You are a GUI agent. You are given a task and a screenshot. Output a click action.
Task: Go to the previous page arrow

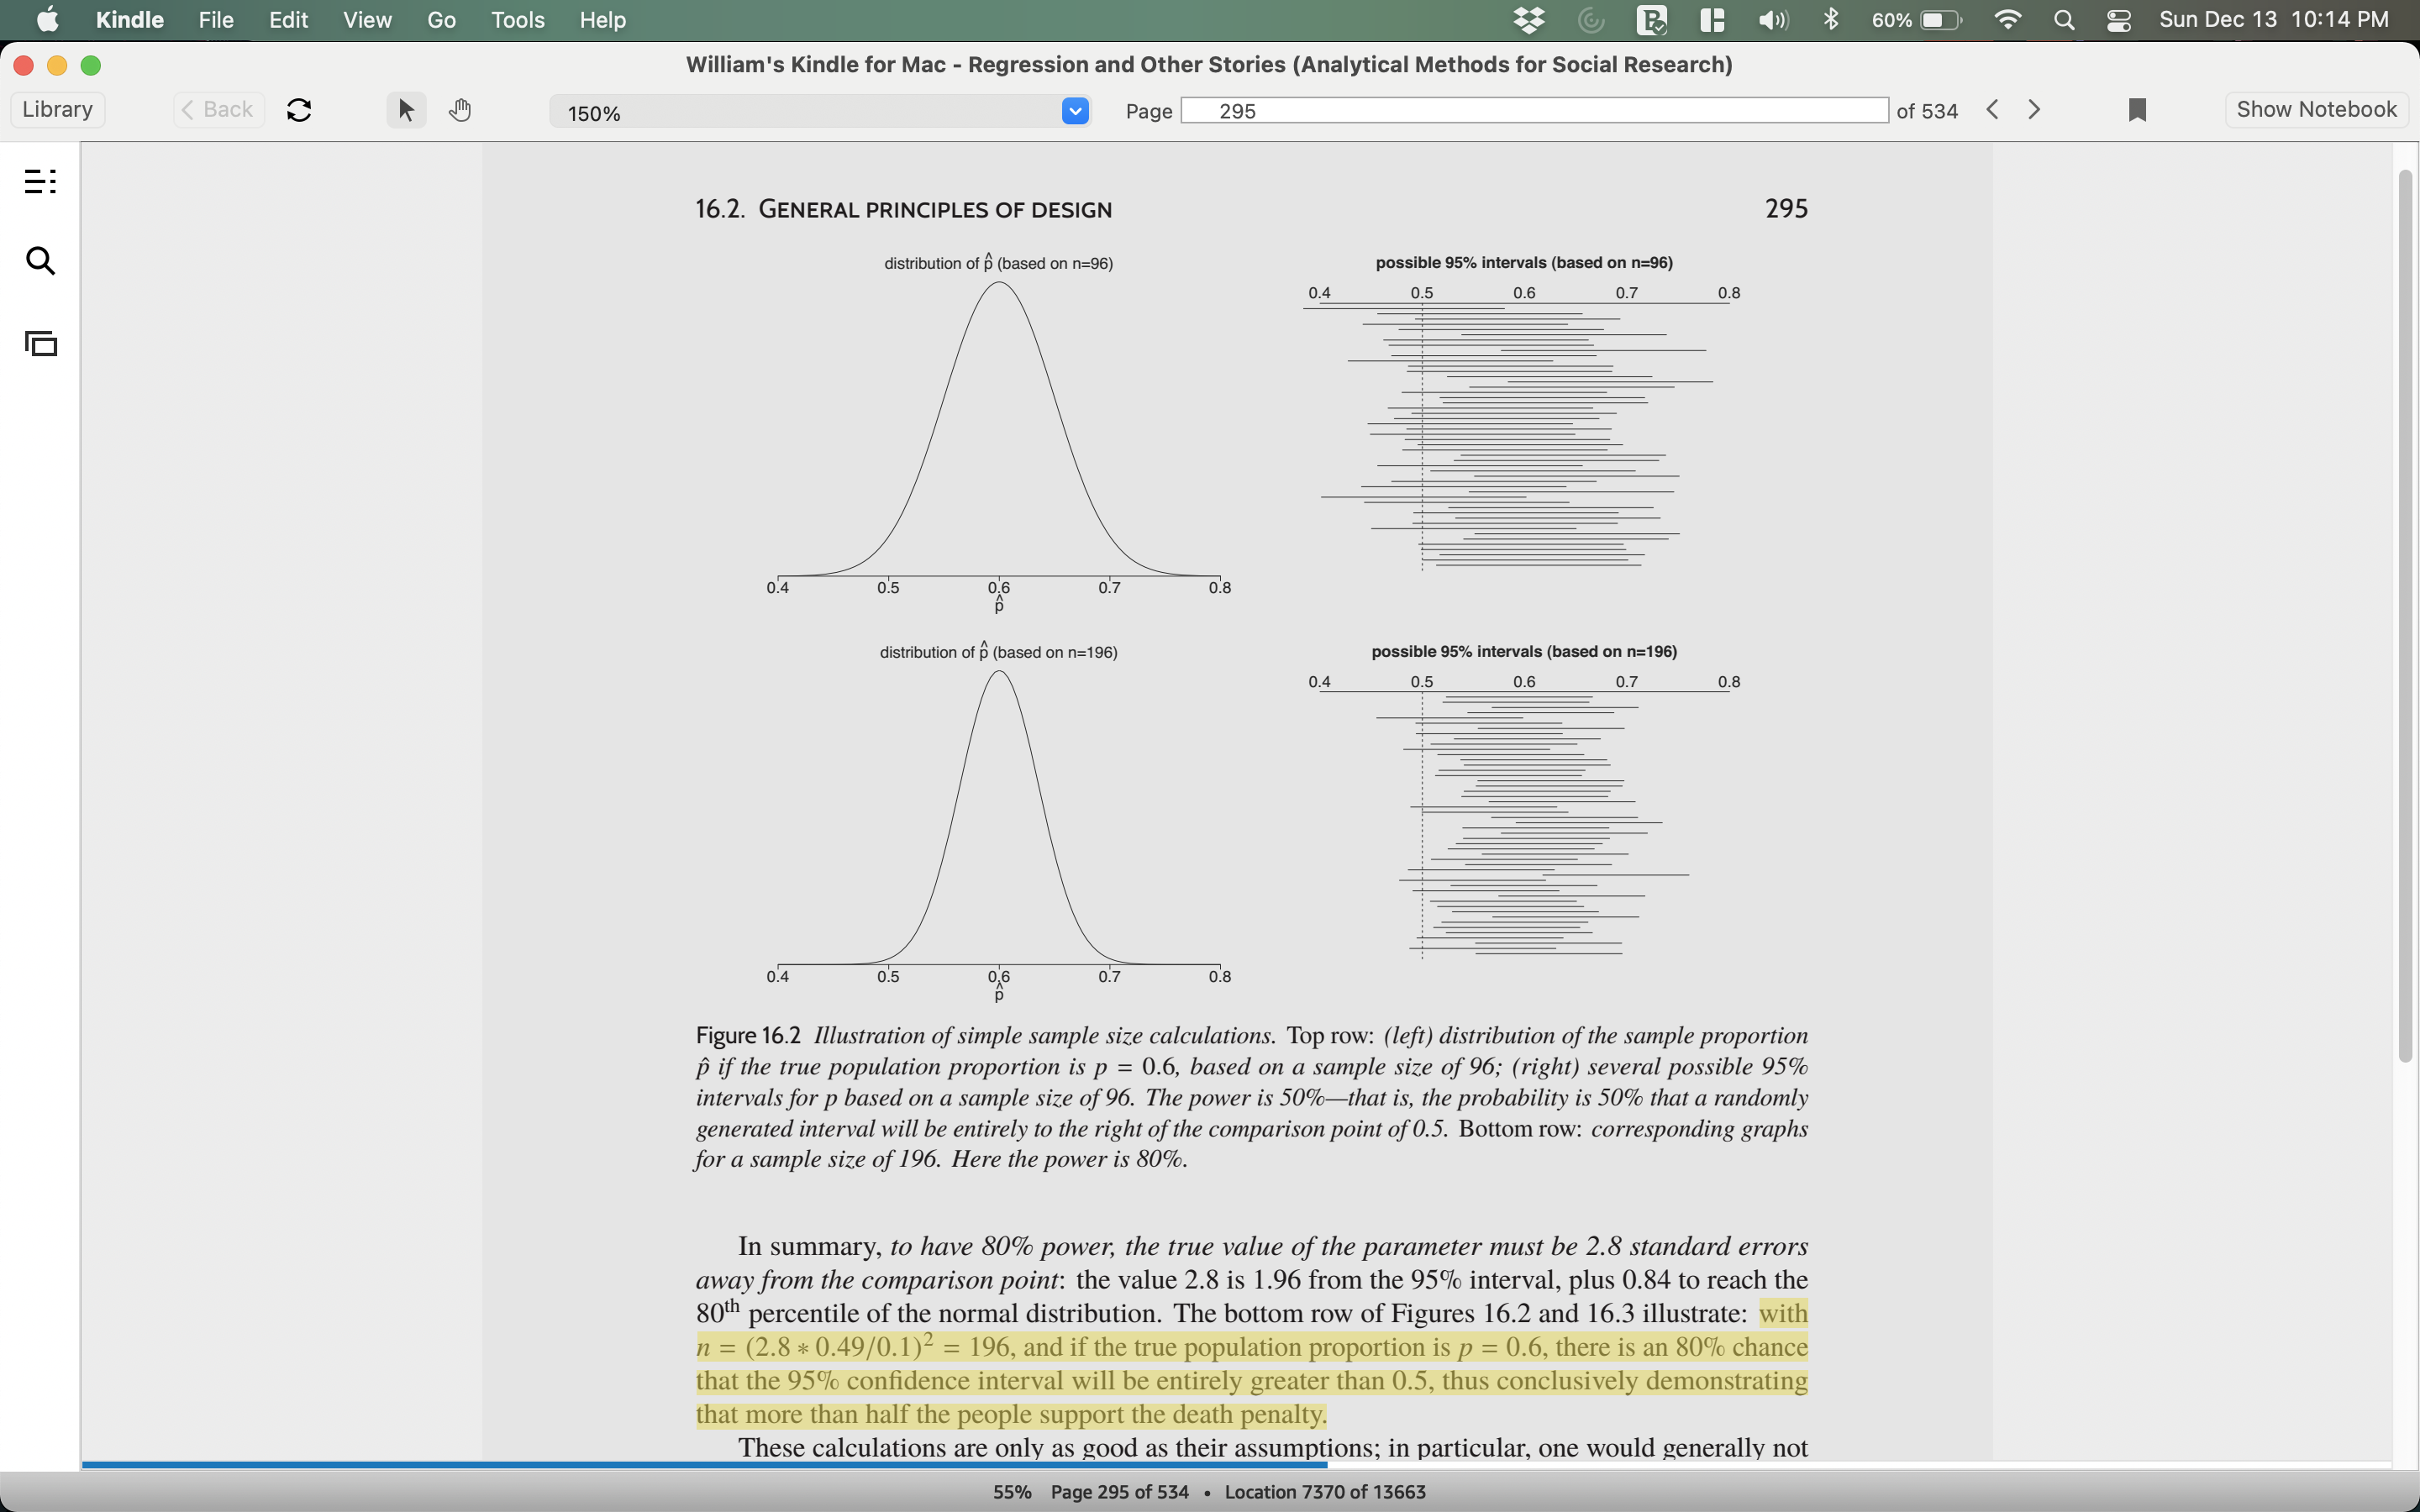[1992, 110]
